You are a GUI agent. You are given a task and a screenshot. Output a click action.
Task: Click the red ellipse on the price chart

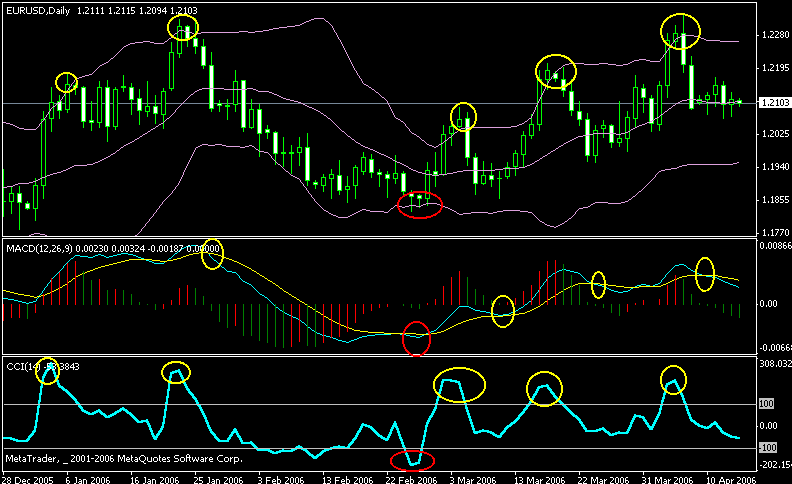point(420,205)
